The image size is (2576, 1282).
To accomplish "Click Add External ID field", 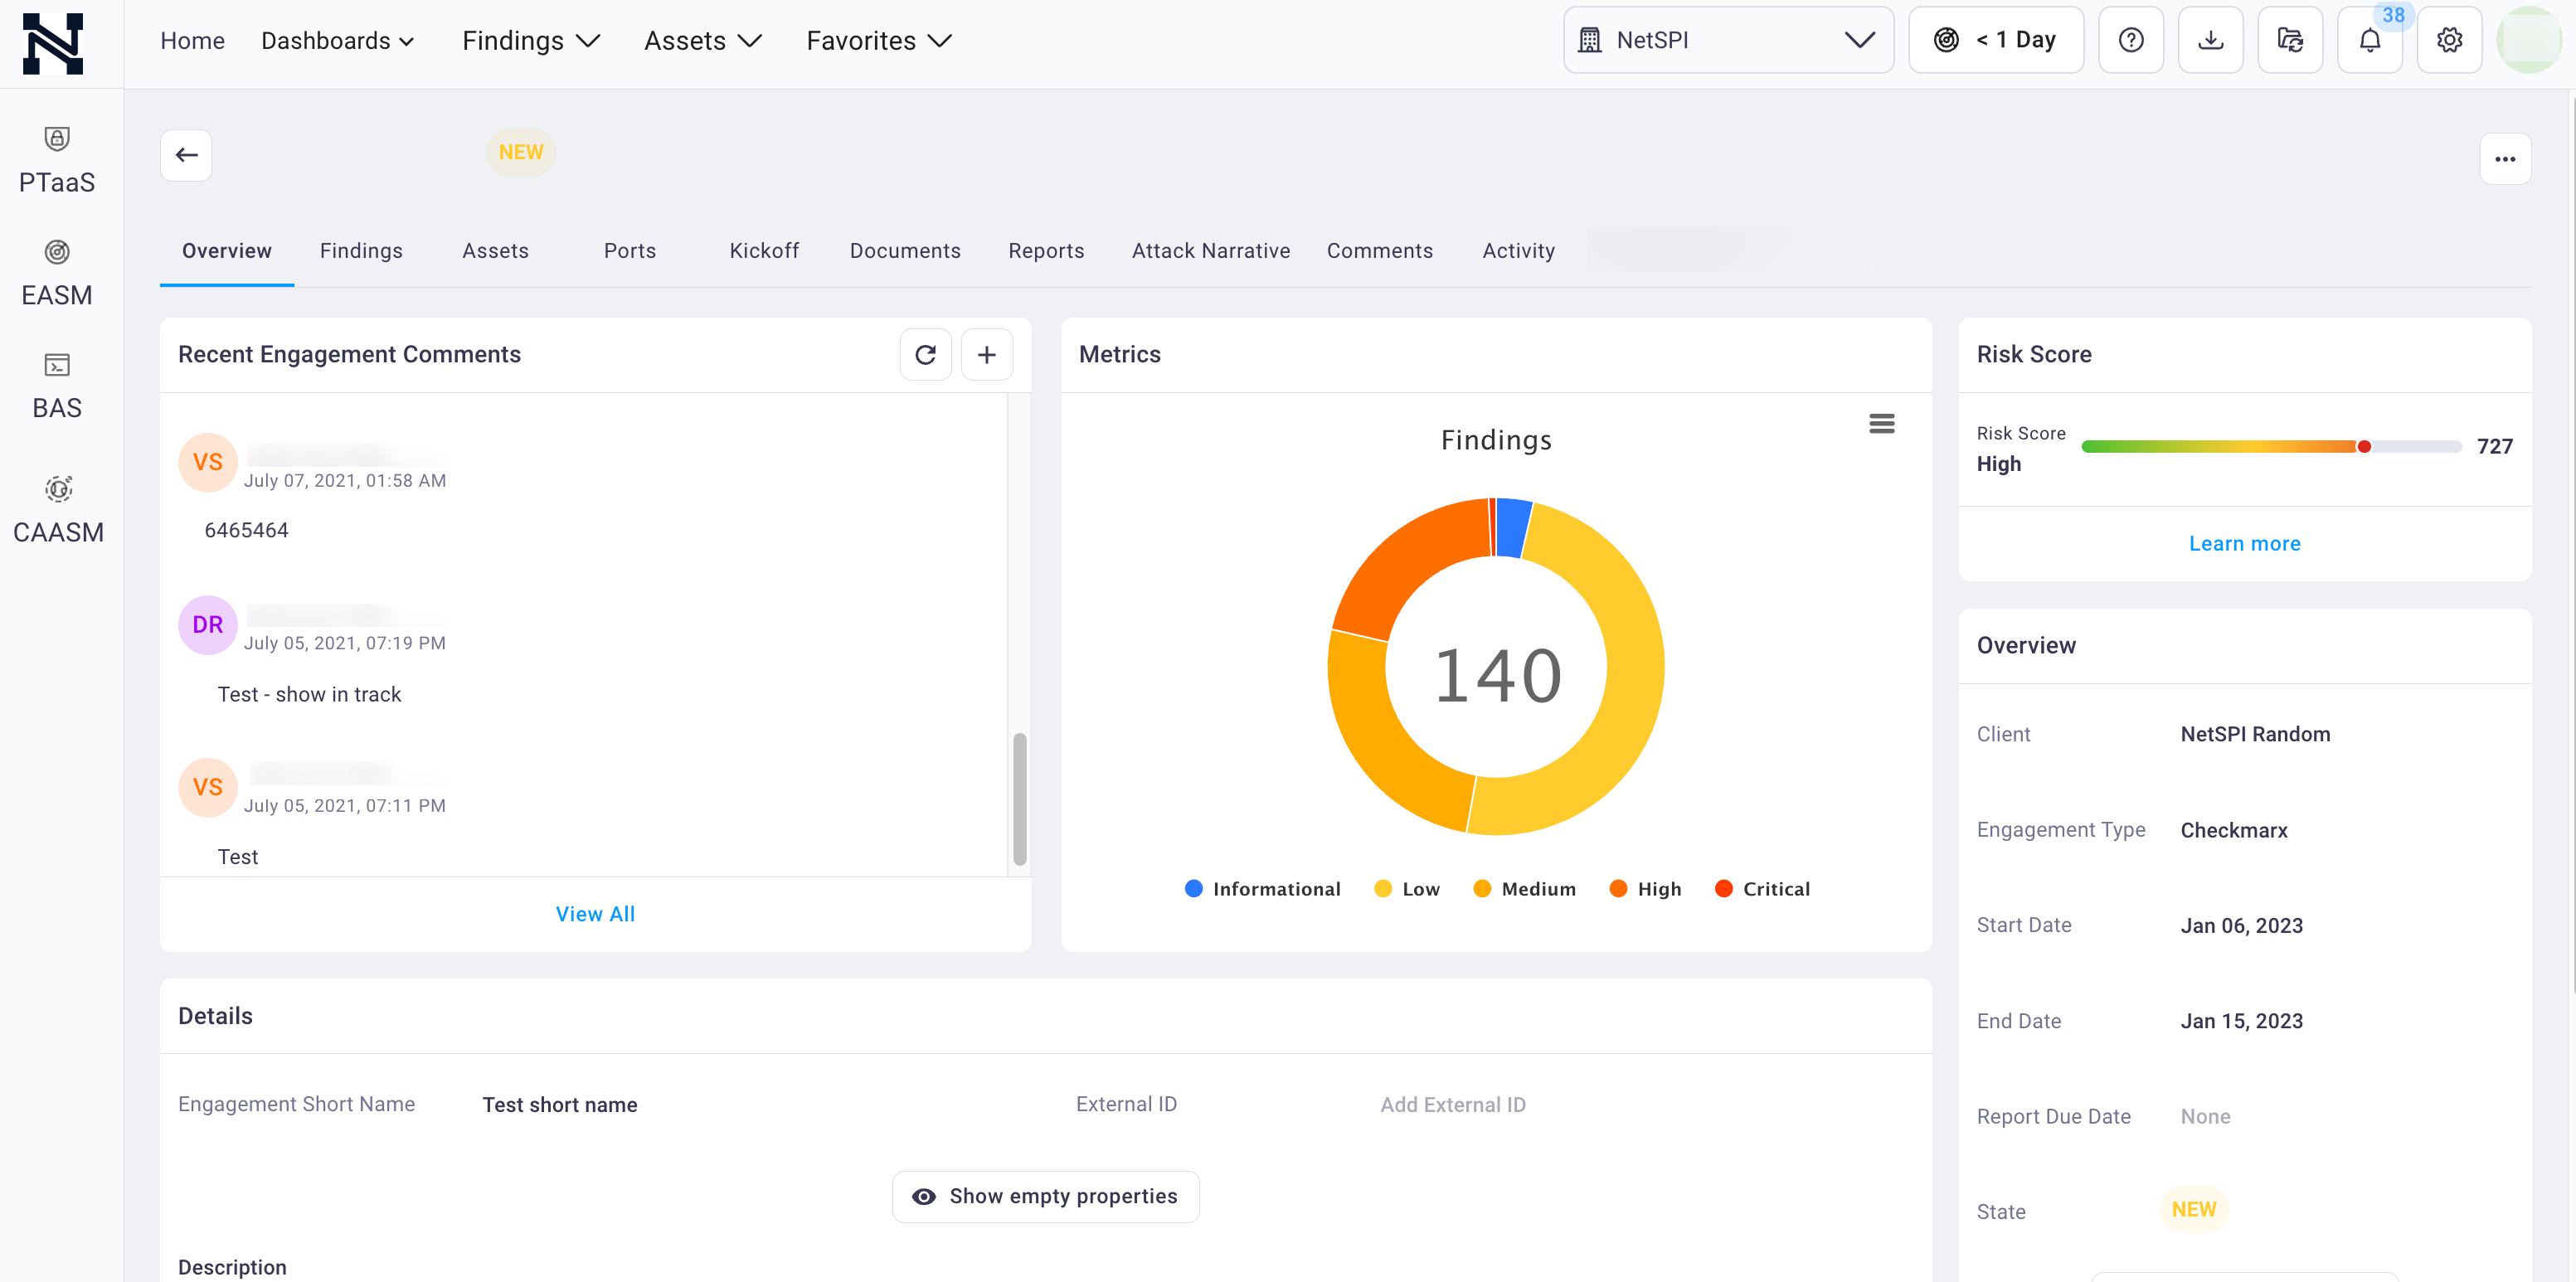I will pos(1453,1105).
